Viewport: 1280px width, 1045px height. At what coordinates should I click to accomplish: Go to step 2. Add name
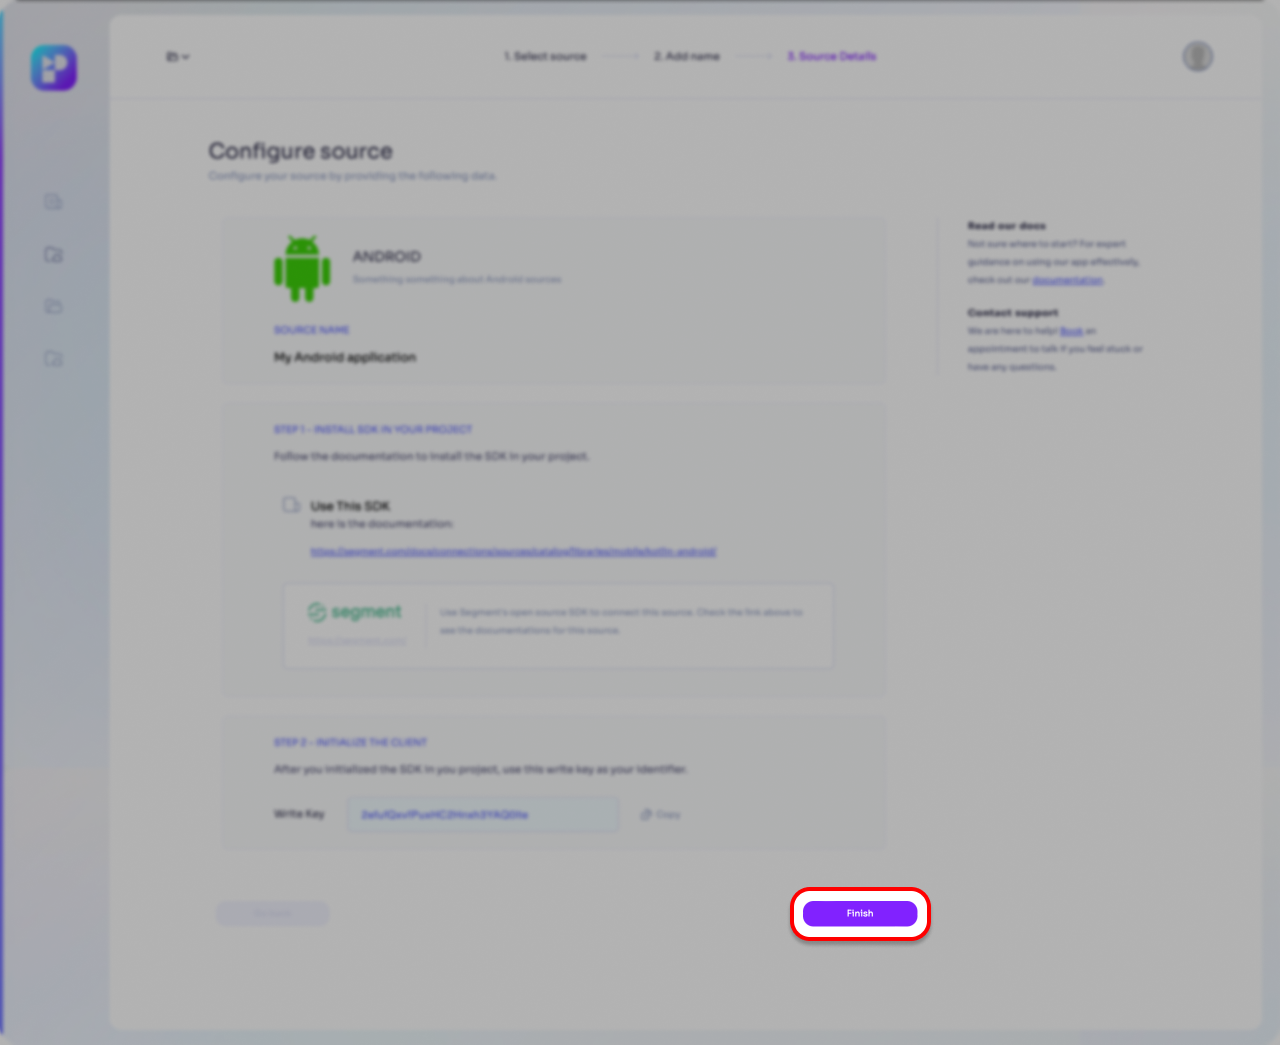coord(687,56)
